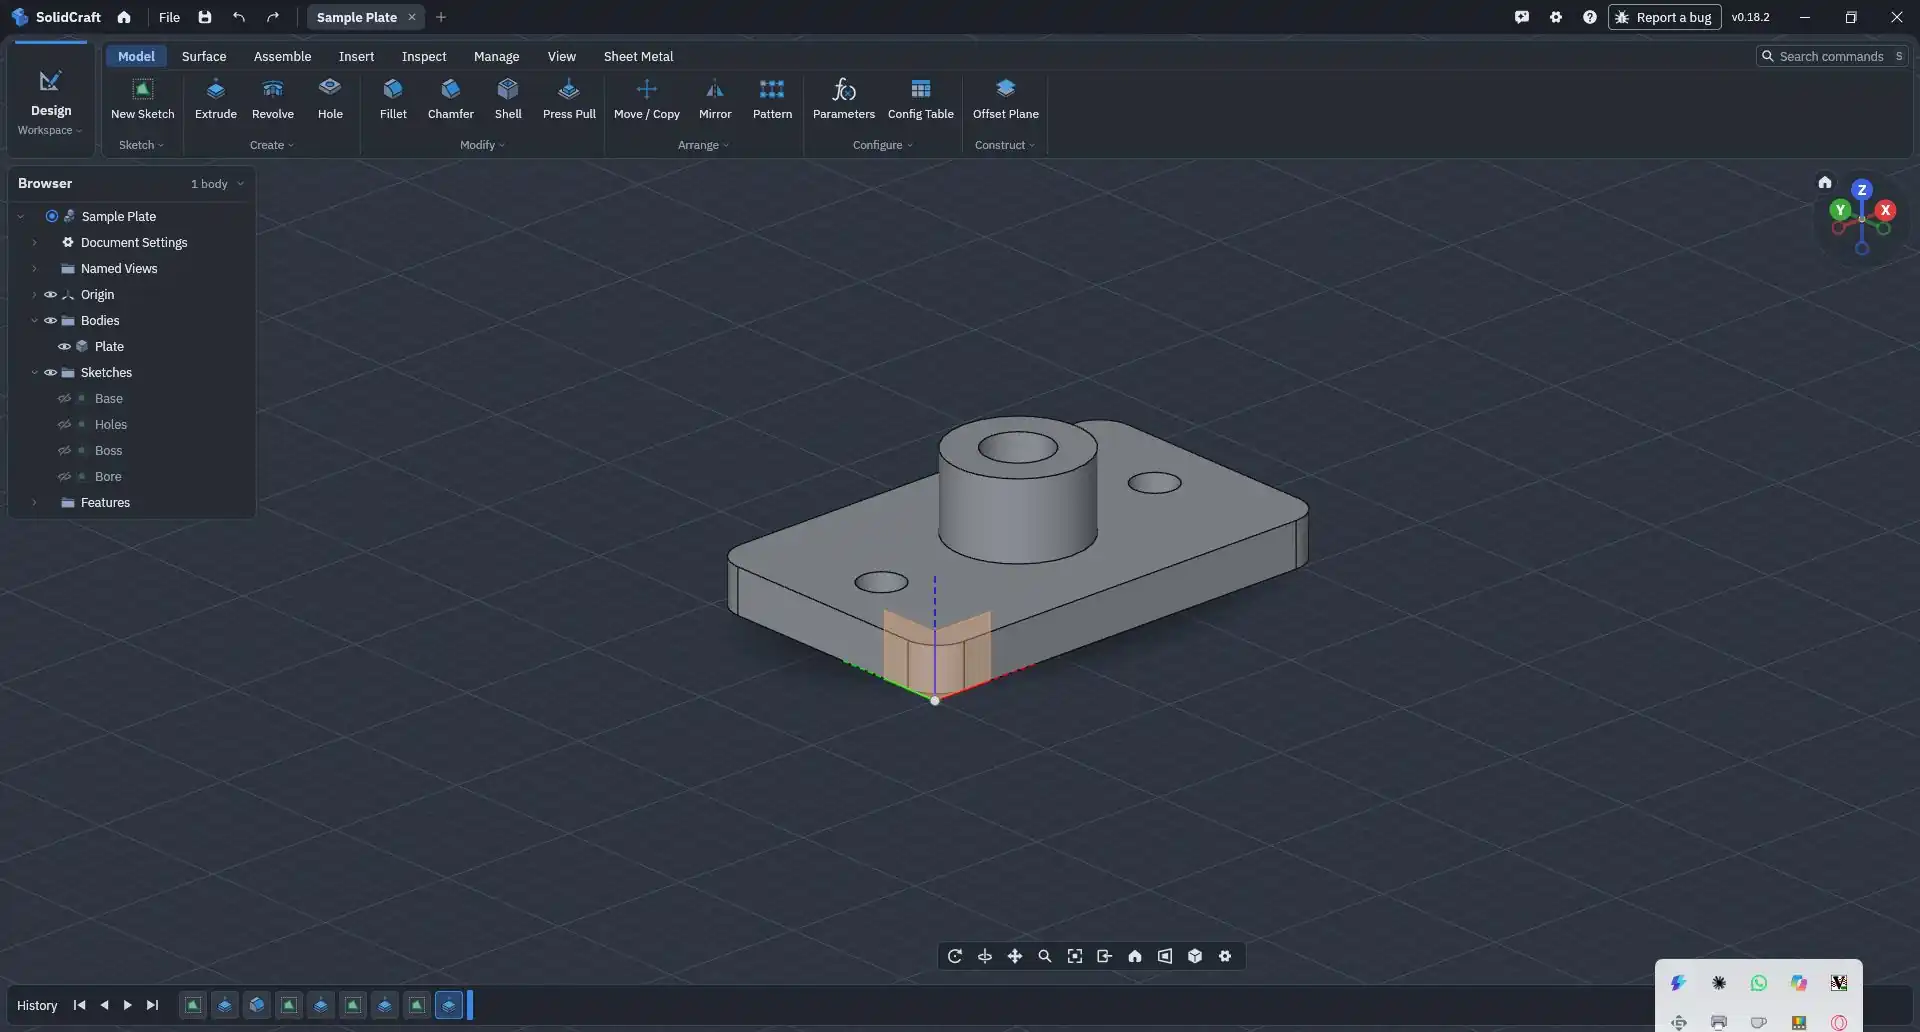This screenshot has width=1920, height=1032.
Task: Create an Offset Plane
Action: tap(1005, 99)
